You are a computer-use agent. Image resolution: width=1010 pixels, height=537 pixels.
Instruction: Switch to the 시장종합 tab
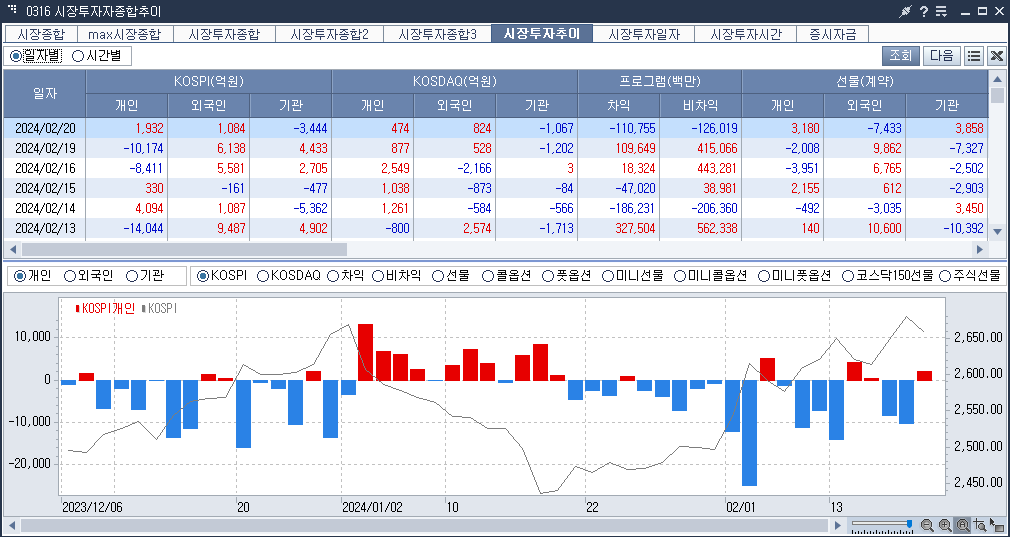pos(41,34)
